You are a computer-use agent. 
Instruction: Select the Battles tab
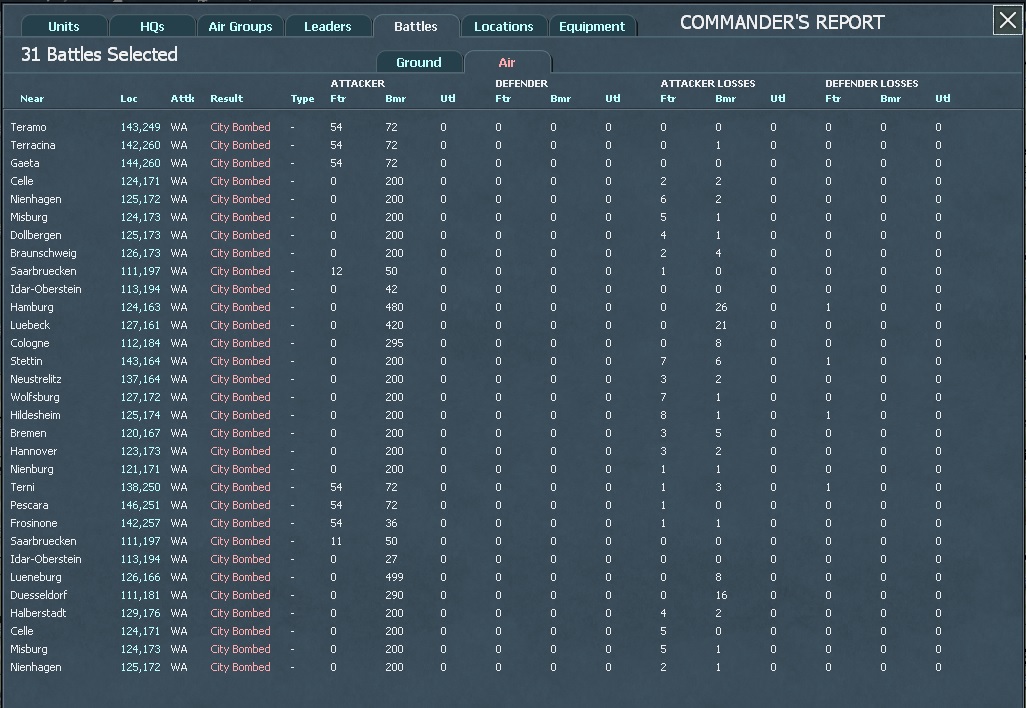tap(416, 26)
